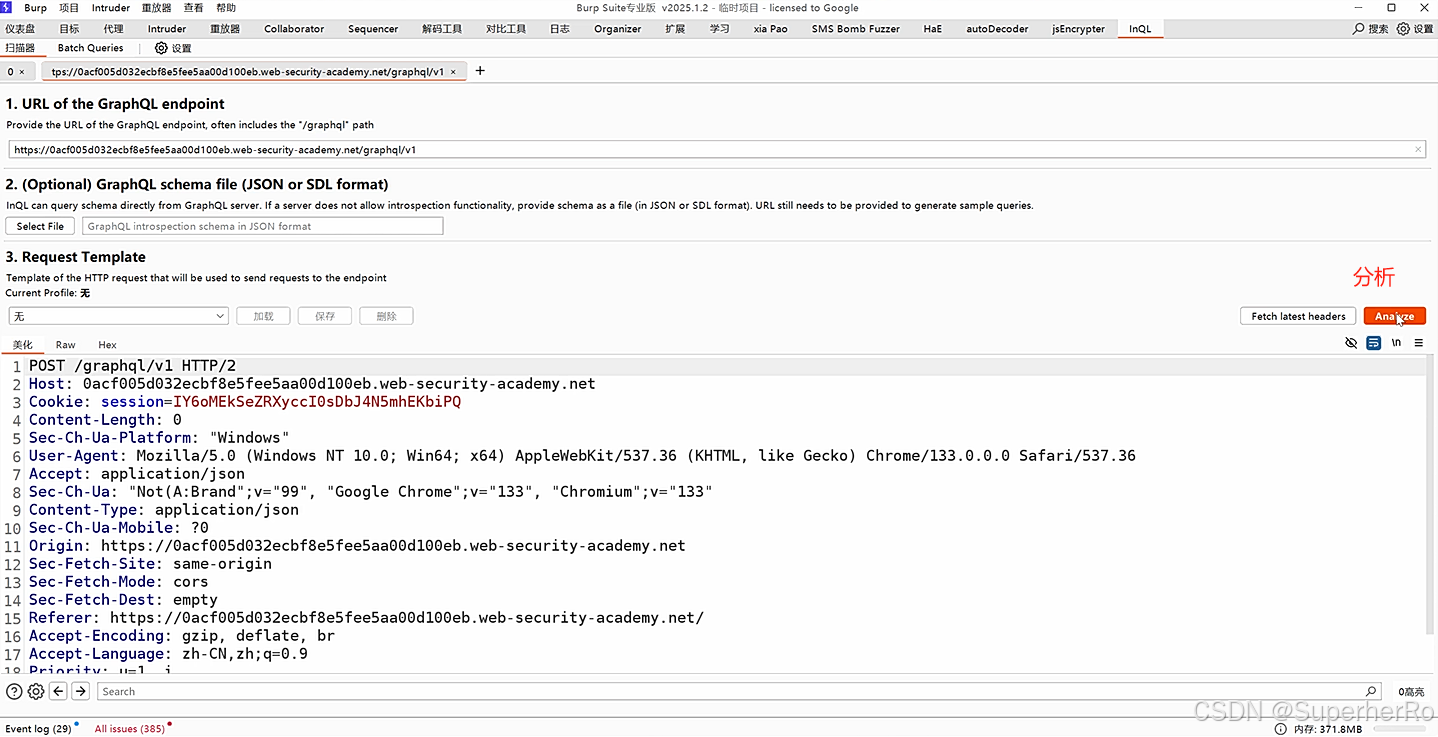Open the 解码工具 decoder tab
The width and height of the screenshot is (1438, 737).
(442, 29)
